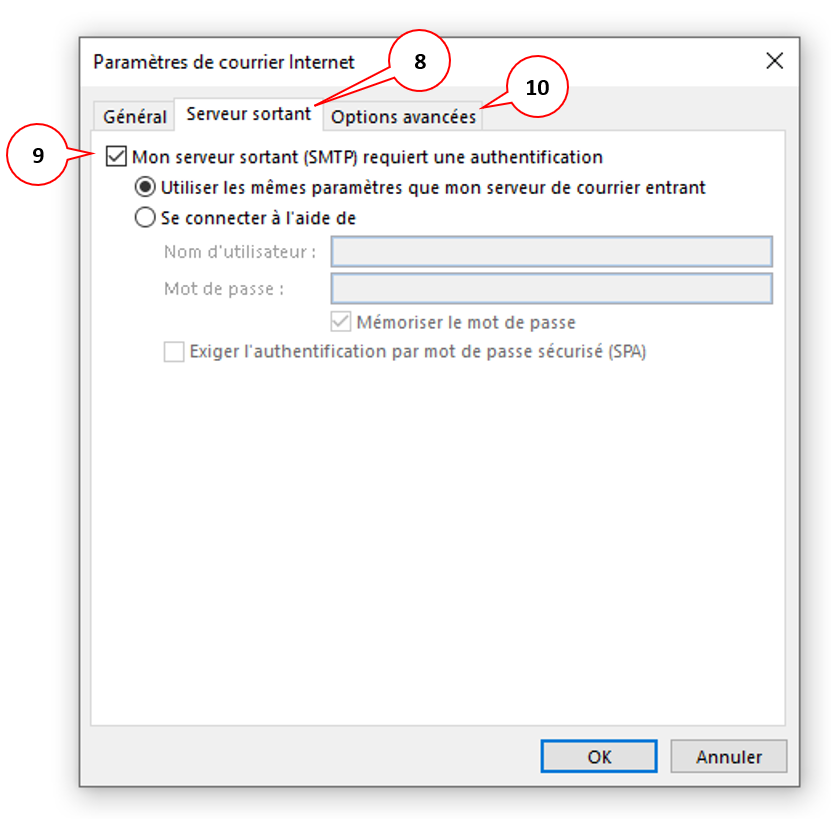
Task: Click the 'Mot de passe :' label
Action: [225, 289]
